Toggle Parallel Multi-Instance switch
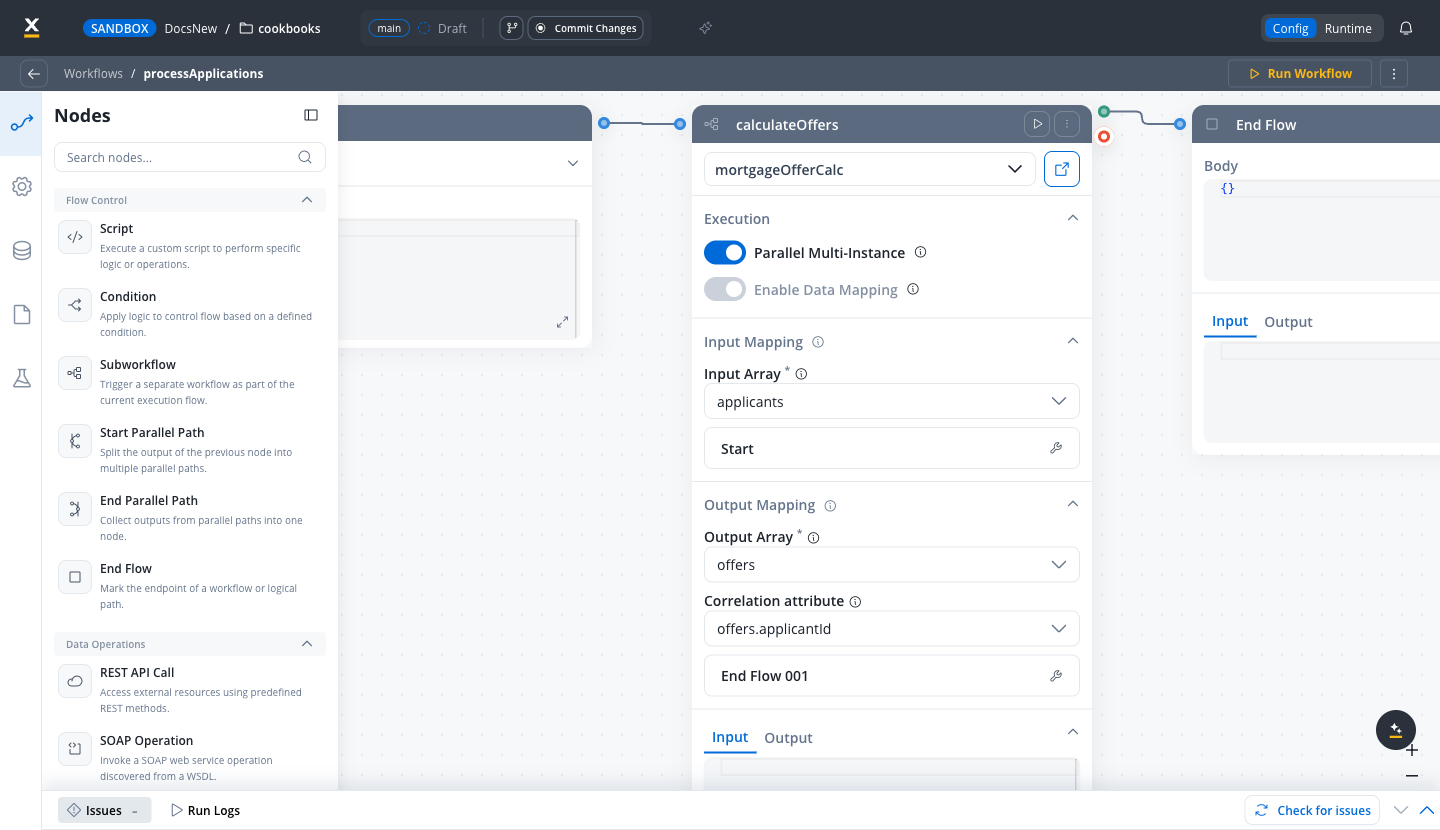1440x830 pixels. [725, 253]
